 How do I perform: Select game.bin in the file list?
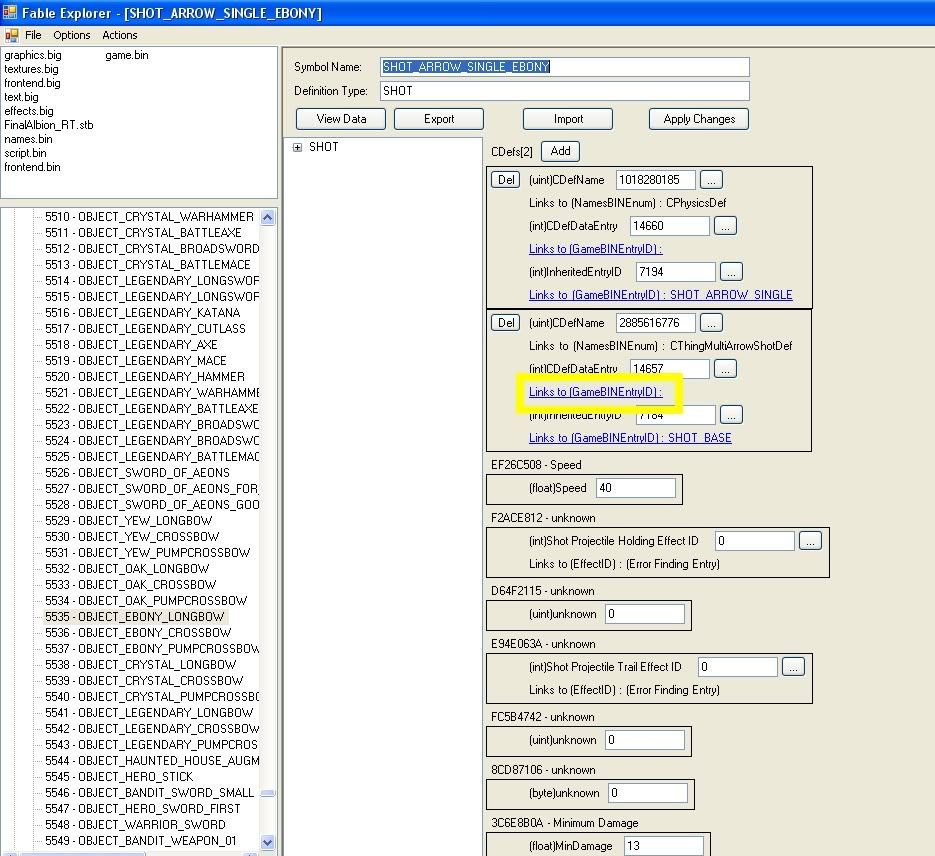coord(126,55)
